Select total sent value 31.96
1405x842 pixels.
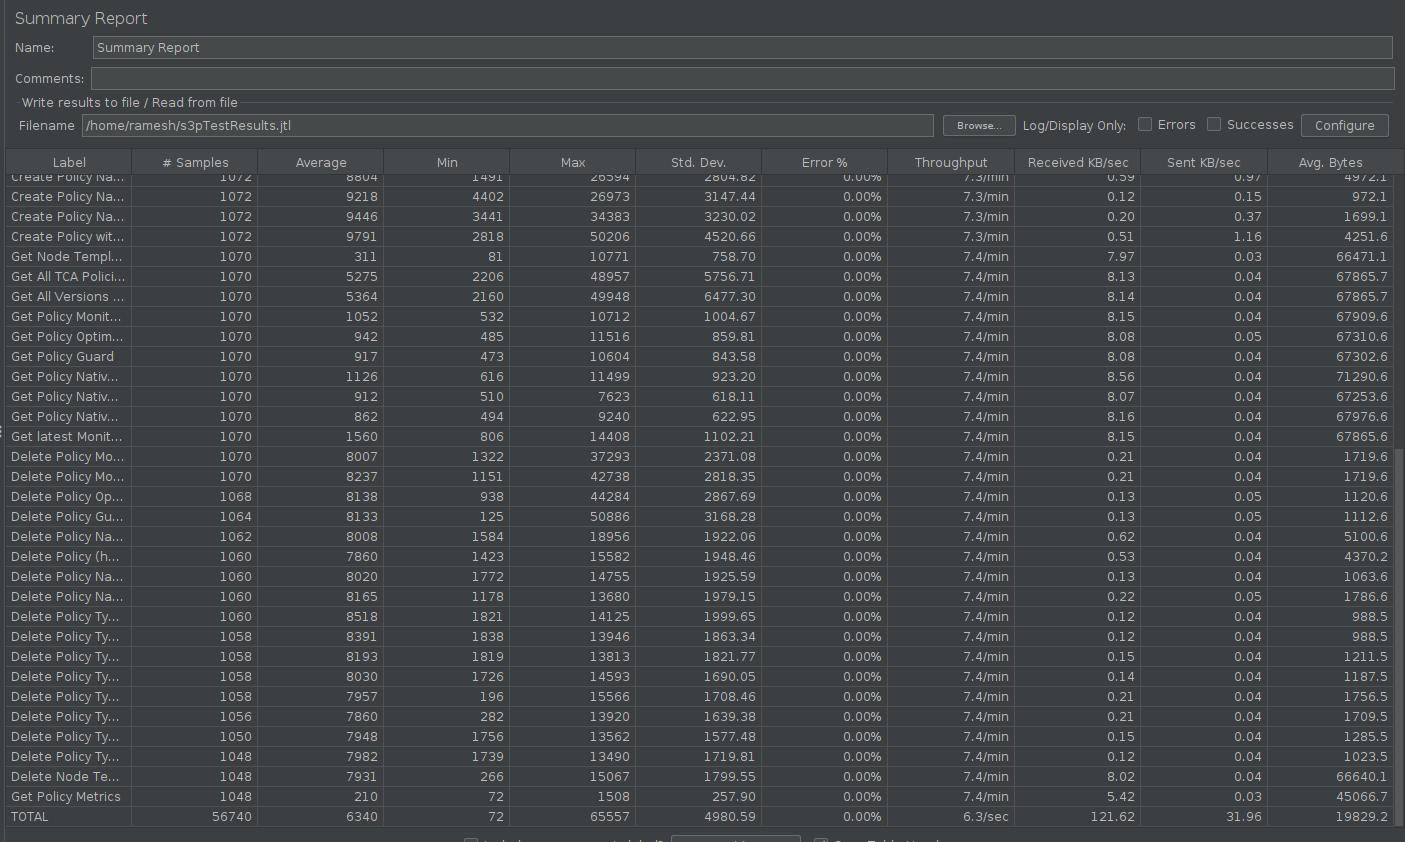(1243, 817)
